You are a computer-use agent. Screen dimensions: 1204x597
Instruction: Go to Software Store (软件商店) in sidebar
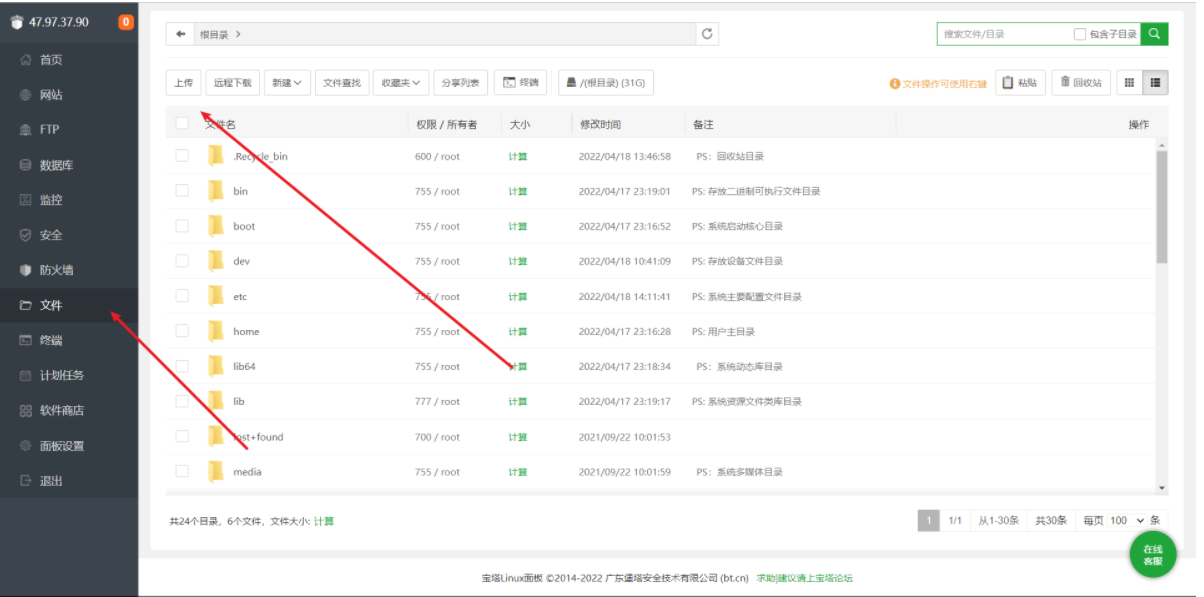coord(61,410)
